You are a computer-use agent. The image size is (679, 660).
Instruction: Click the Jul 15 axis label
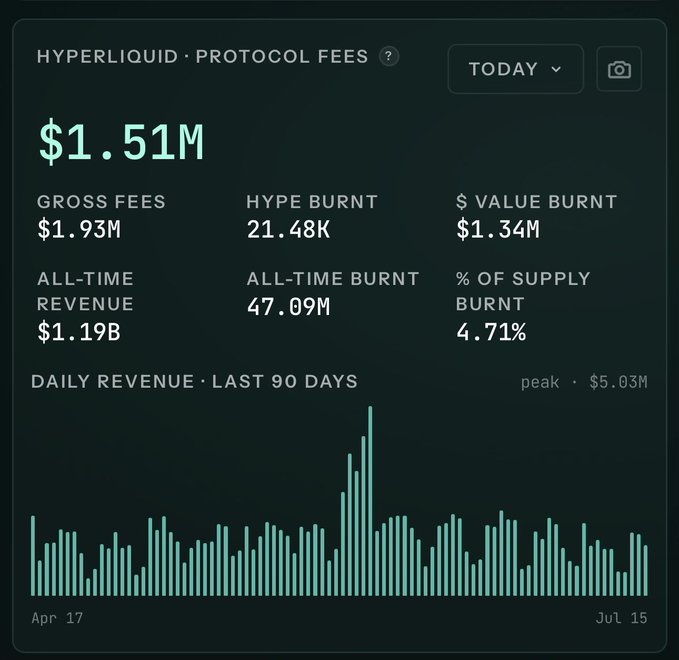[x=621, y=618]
